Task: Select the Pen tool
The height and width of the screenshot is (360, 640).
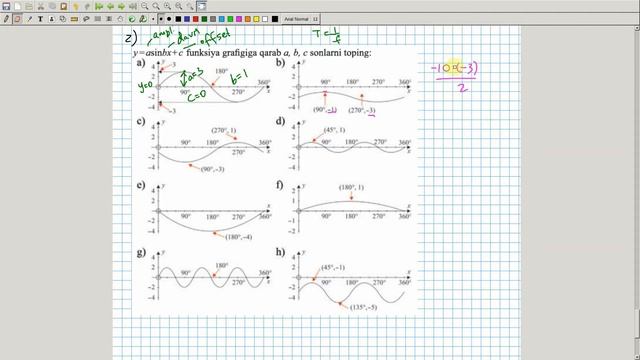Action: pyautogui.click(x=6, y=19)
